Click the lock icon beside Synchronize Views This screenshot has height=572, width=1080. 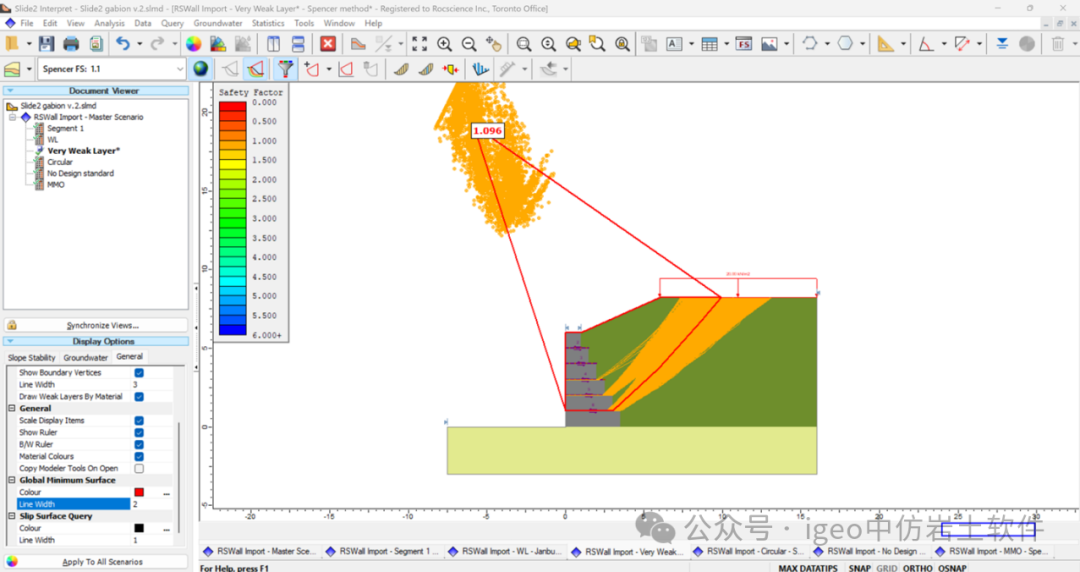(12, 325)
